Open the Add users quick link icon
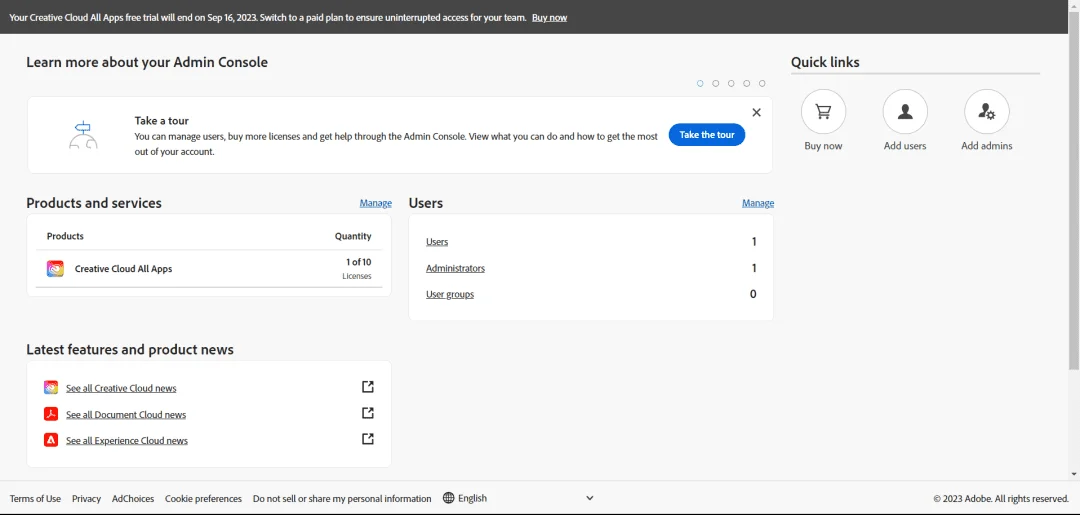 (905, 112)
